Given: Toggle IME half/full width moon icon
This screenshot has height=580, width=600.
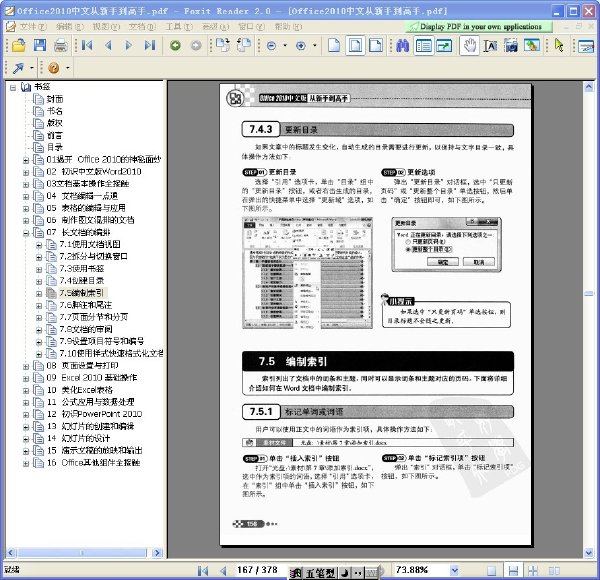Looking at the screenshot, I should click(x=345, y=573).
